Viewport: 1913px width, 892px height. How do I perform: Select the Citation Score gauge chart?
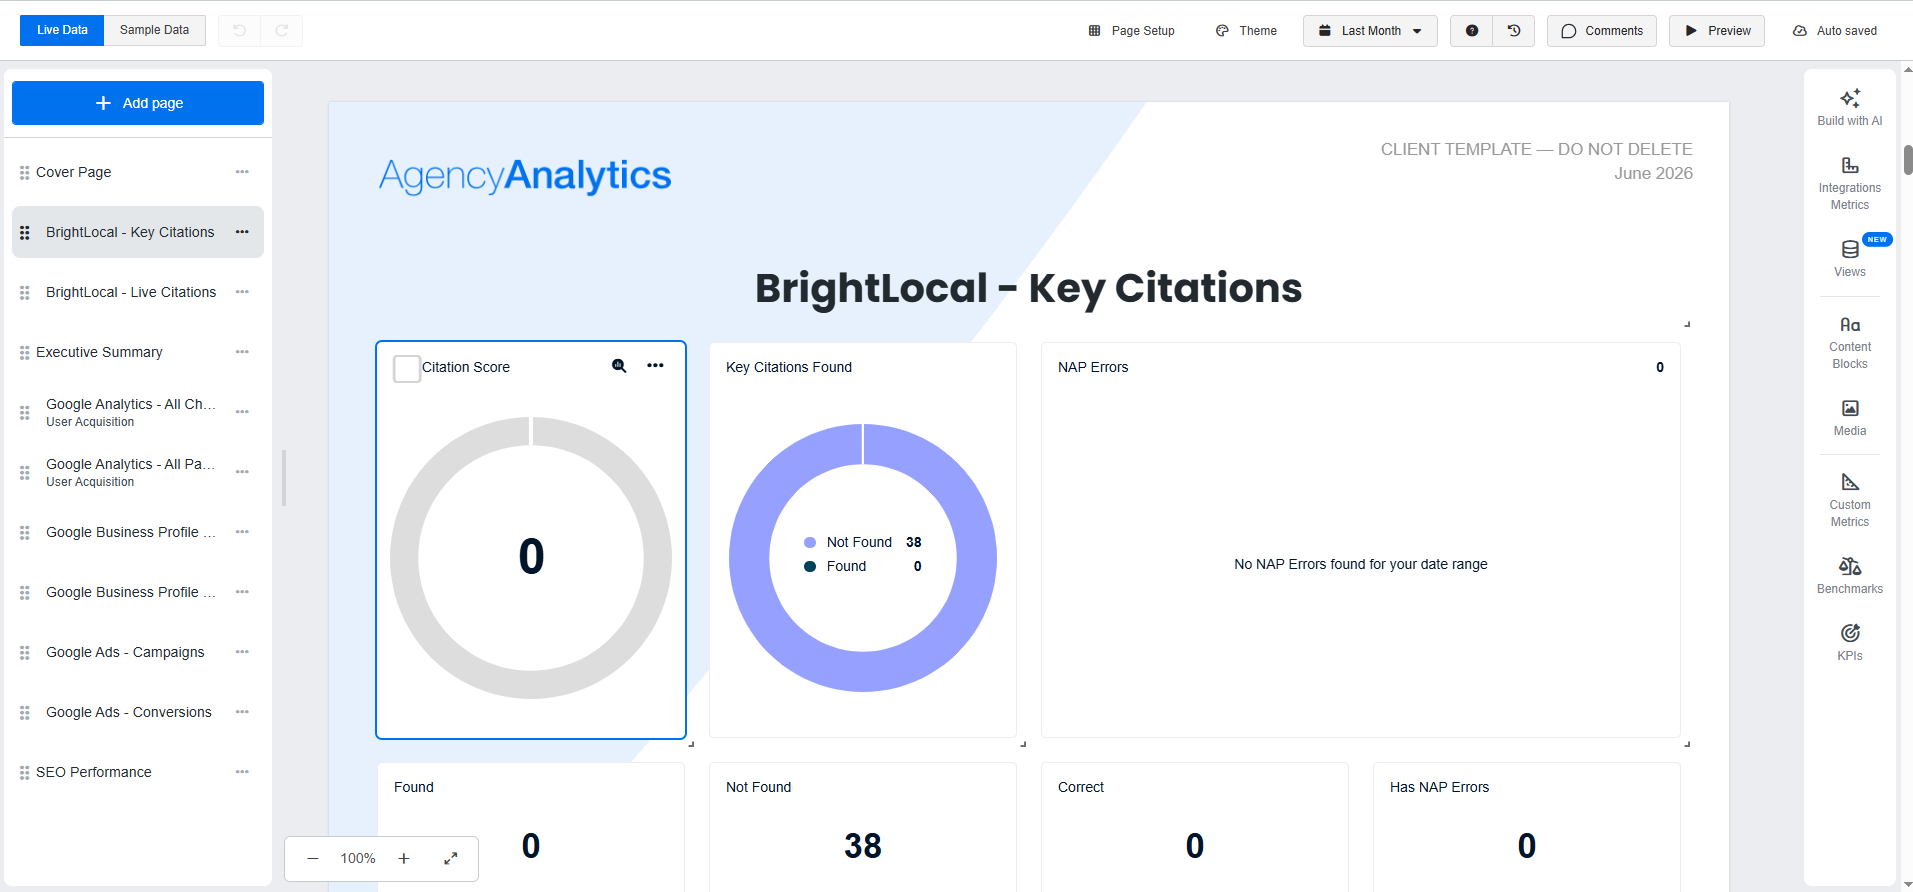[x=531, y=558]
